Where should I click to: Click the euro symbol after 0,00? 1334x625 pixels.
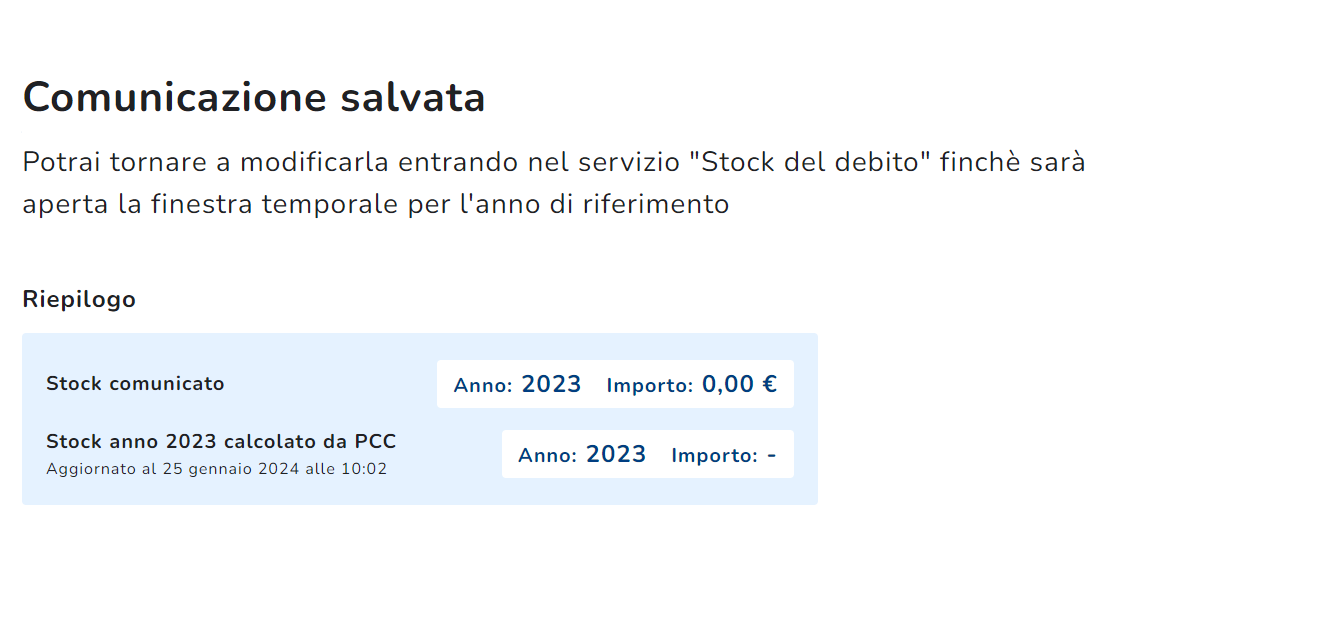769,384
